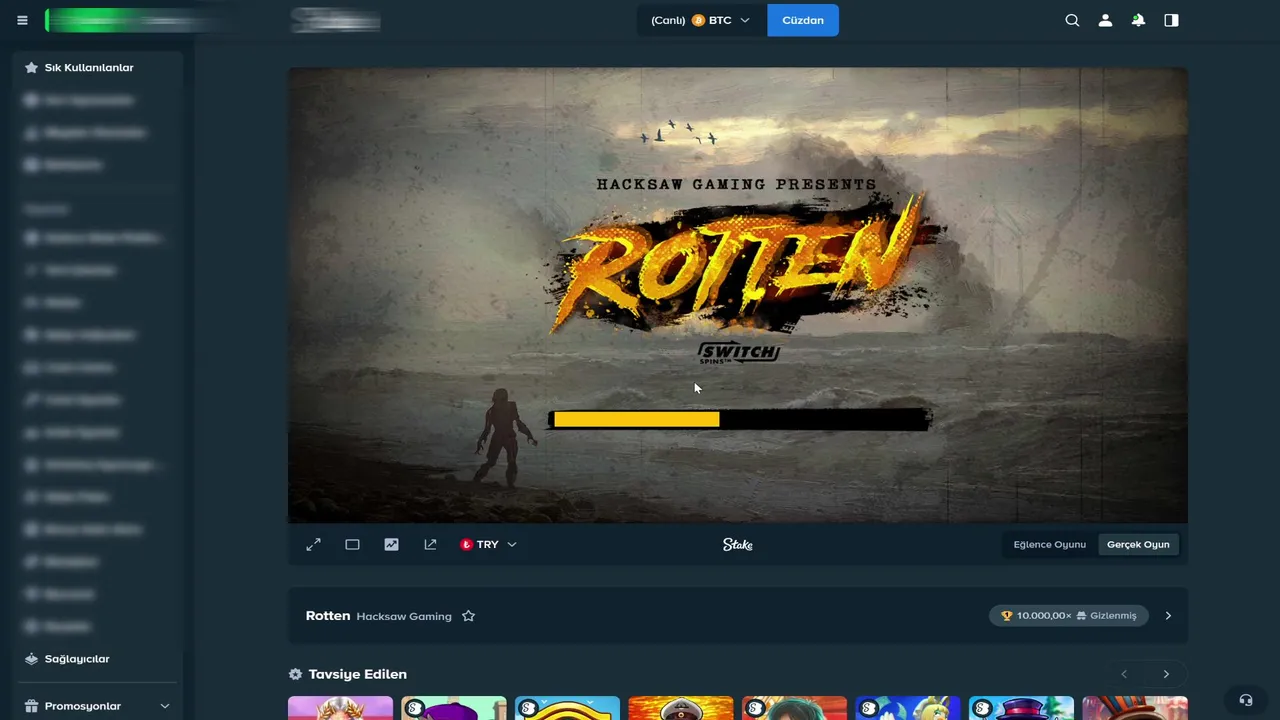Screen dimensions: 1280x720
Task: Select Gerçek Oyun real play mode
Action: 1138,544
